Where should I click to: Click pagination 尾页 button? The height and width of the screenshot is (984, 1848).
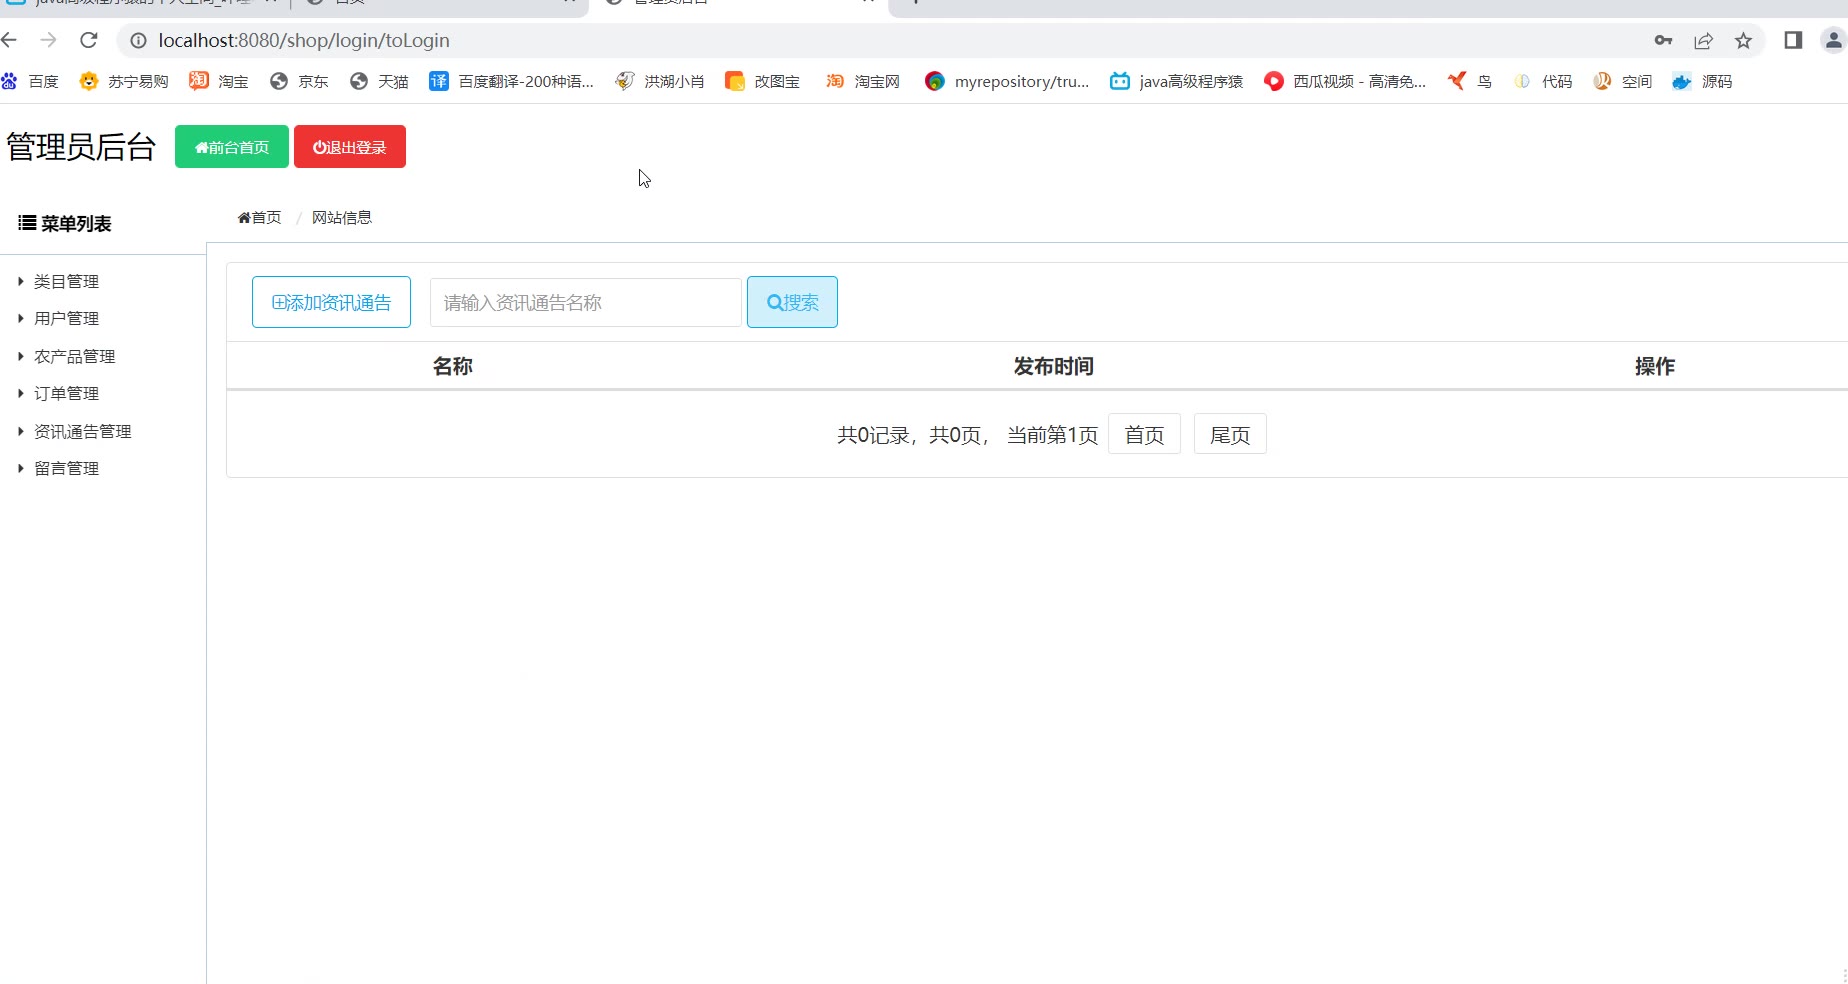click(x=1230, y=434)
